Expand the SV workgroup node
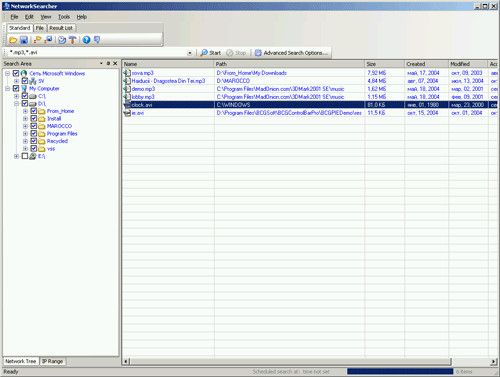Viewport: 500px width, 377px height. [x=16, y=81]
